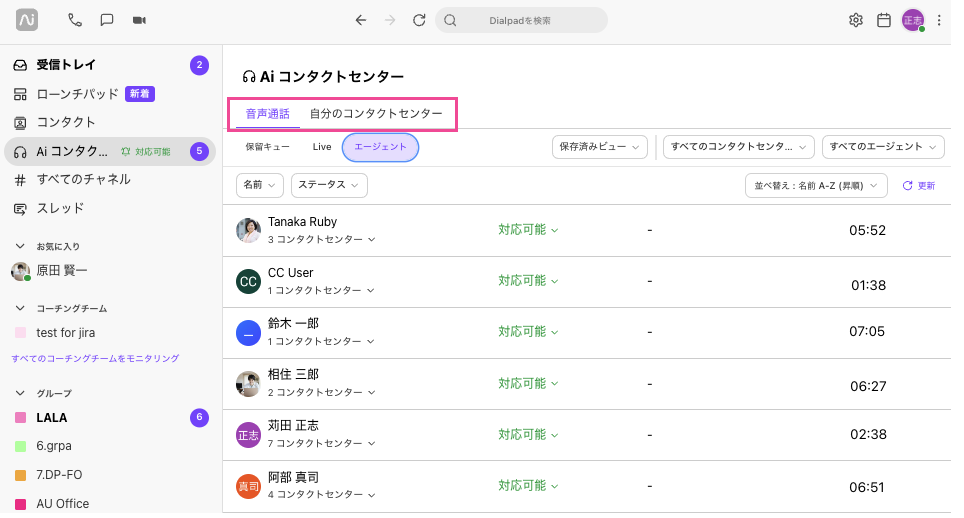
Task: Click 相住 三郎's profile photo
Action: tap(248, 384)
